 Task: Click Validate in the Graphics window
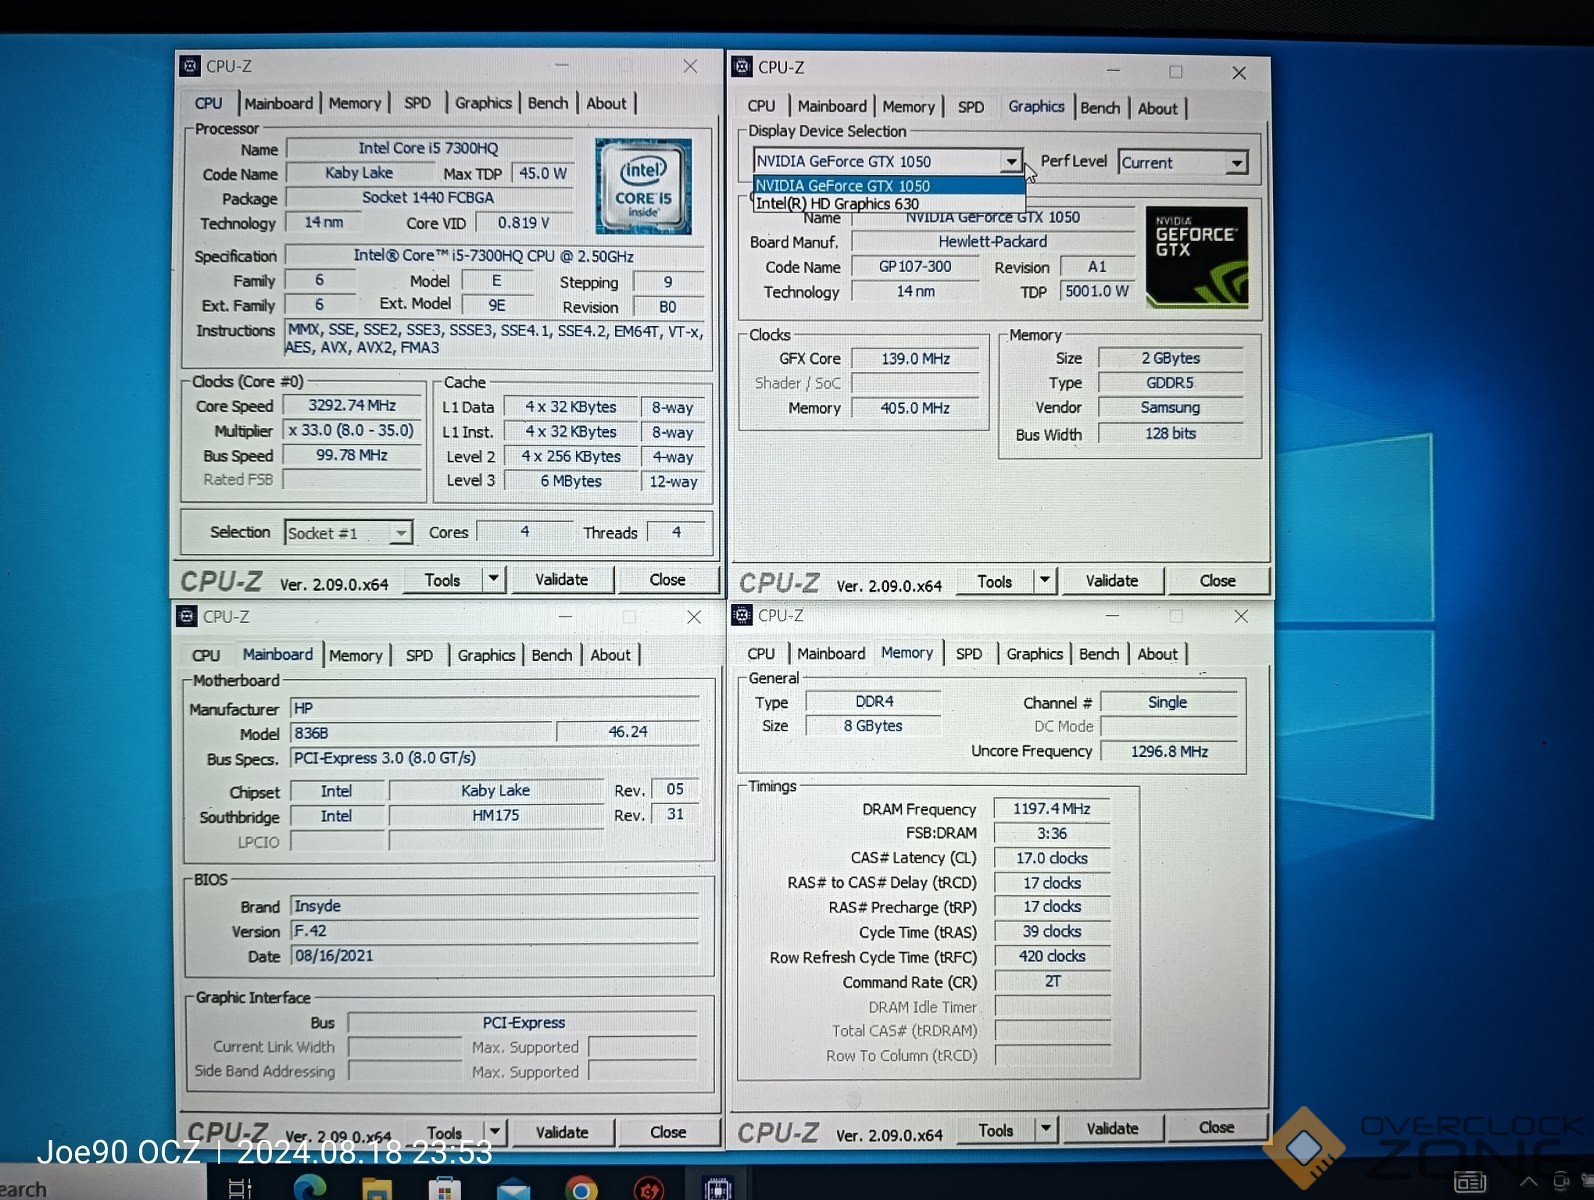pos(1111,580)
